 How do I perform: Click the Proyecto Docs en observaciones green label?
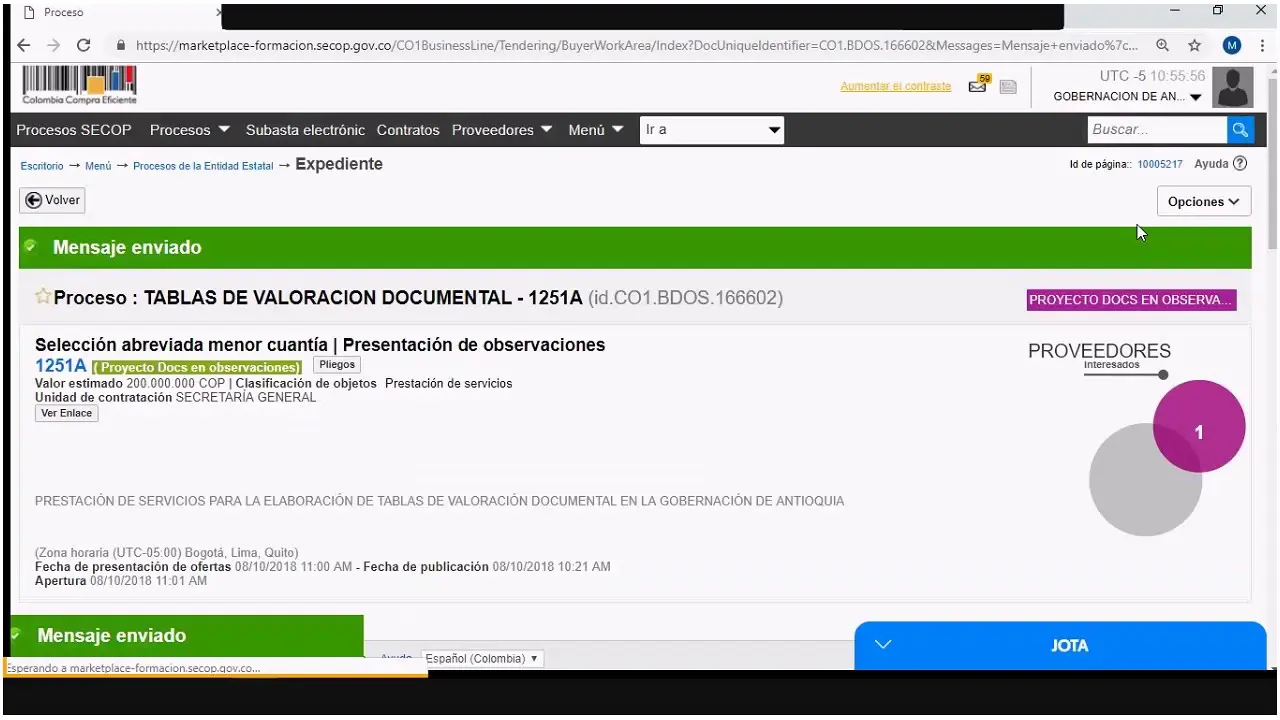click(198, 367)
